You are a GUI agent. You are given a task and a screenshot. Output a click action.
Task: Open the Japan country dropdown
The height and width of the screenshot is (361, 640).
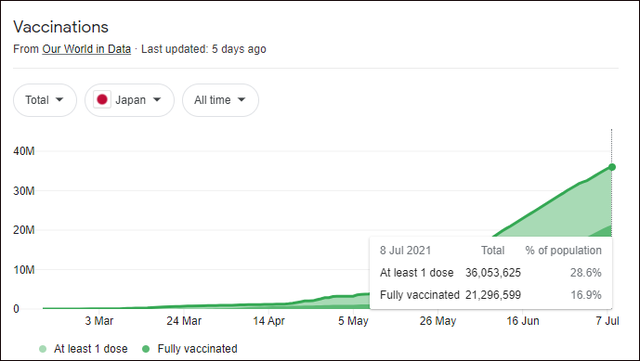click(x=129, y=100)
